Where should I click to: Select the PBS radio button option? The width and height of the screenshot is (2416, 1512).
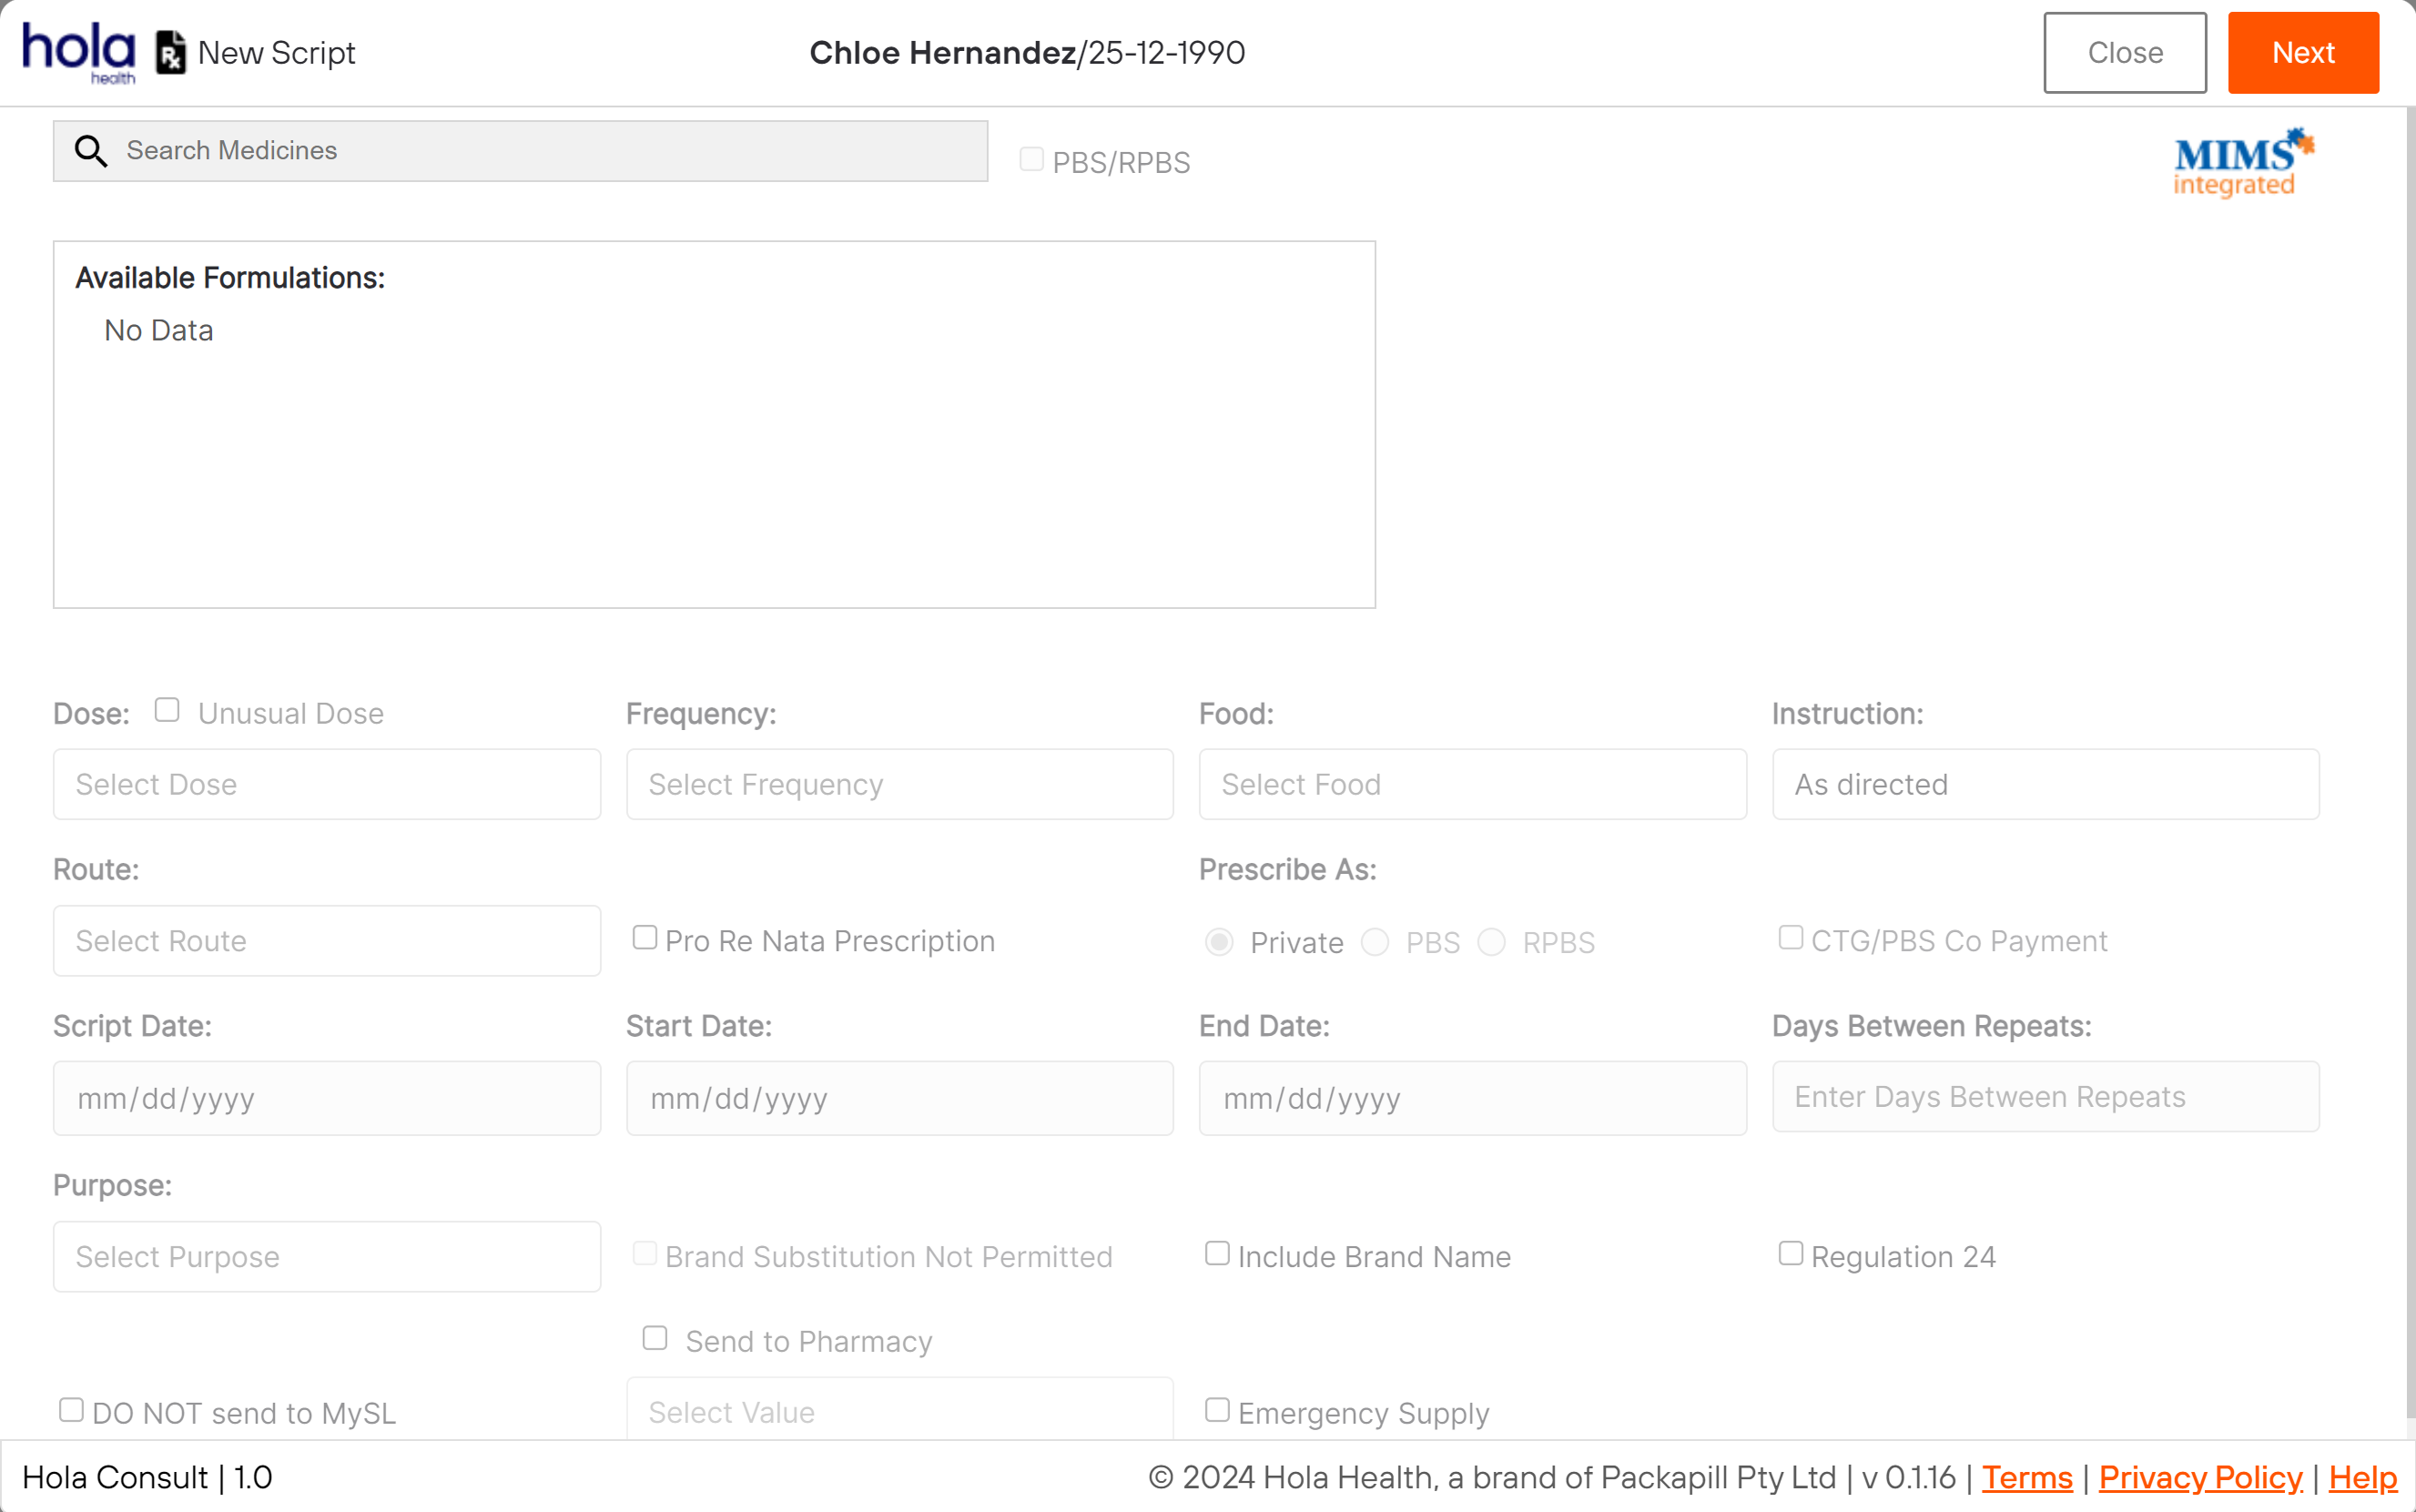point(1376,940)
